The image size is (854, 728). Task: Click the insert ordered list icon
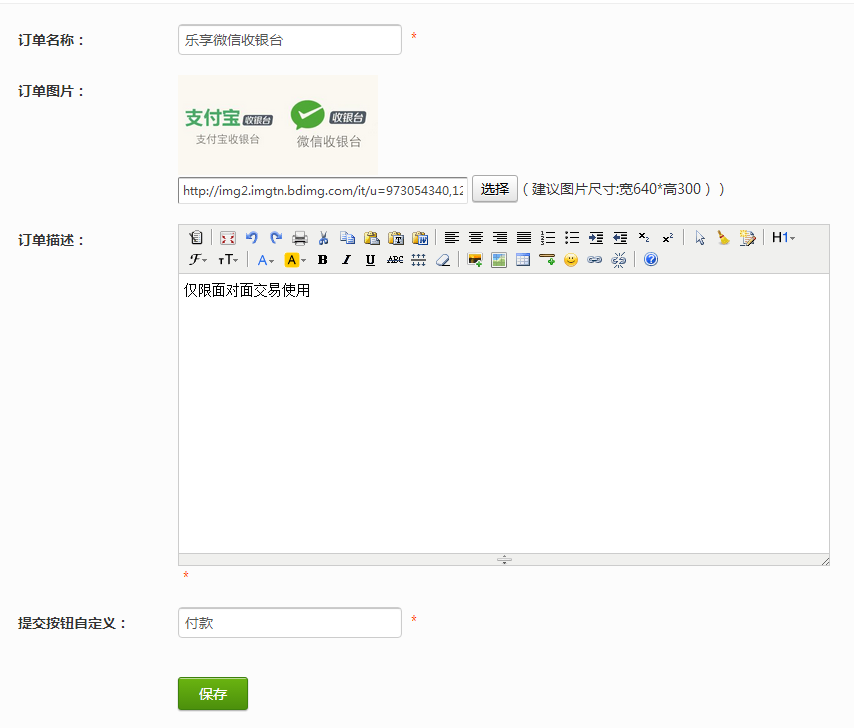pos(548,238)
